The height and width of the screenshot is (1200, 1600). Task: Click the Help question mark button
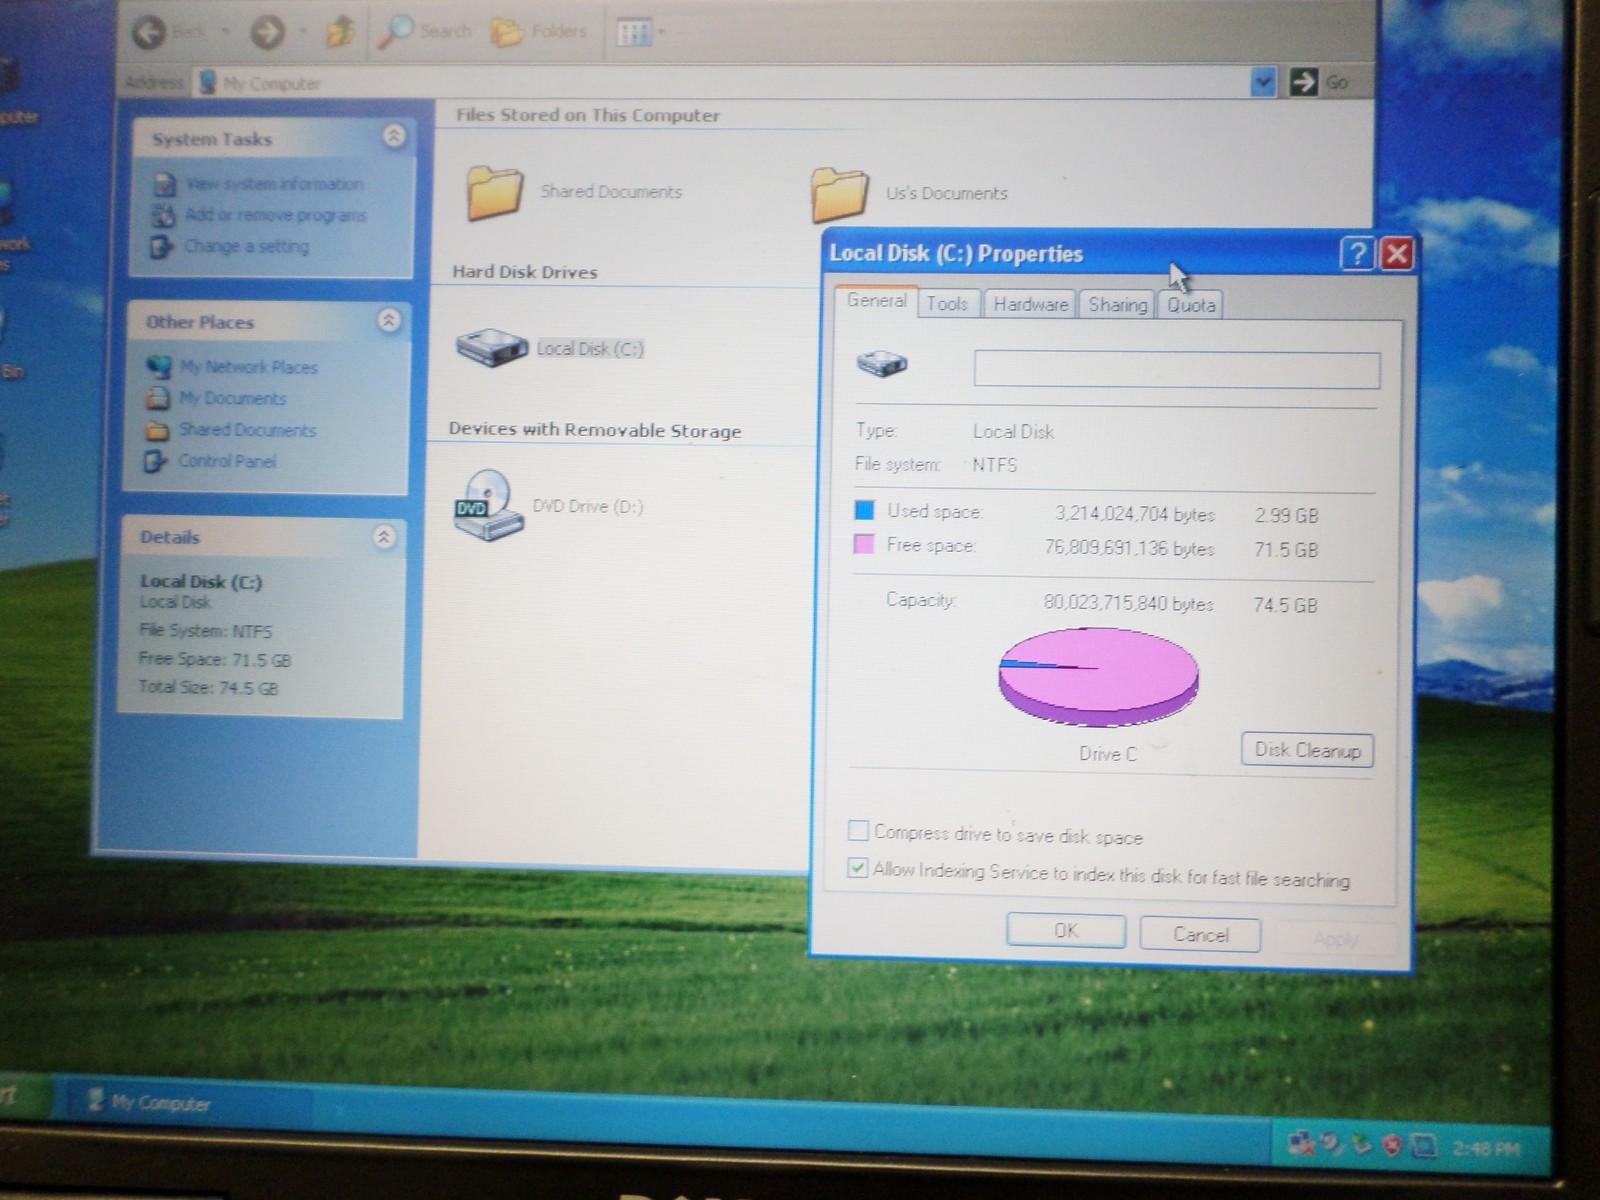[x=1357, y=254]
